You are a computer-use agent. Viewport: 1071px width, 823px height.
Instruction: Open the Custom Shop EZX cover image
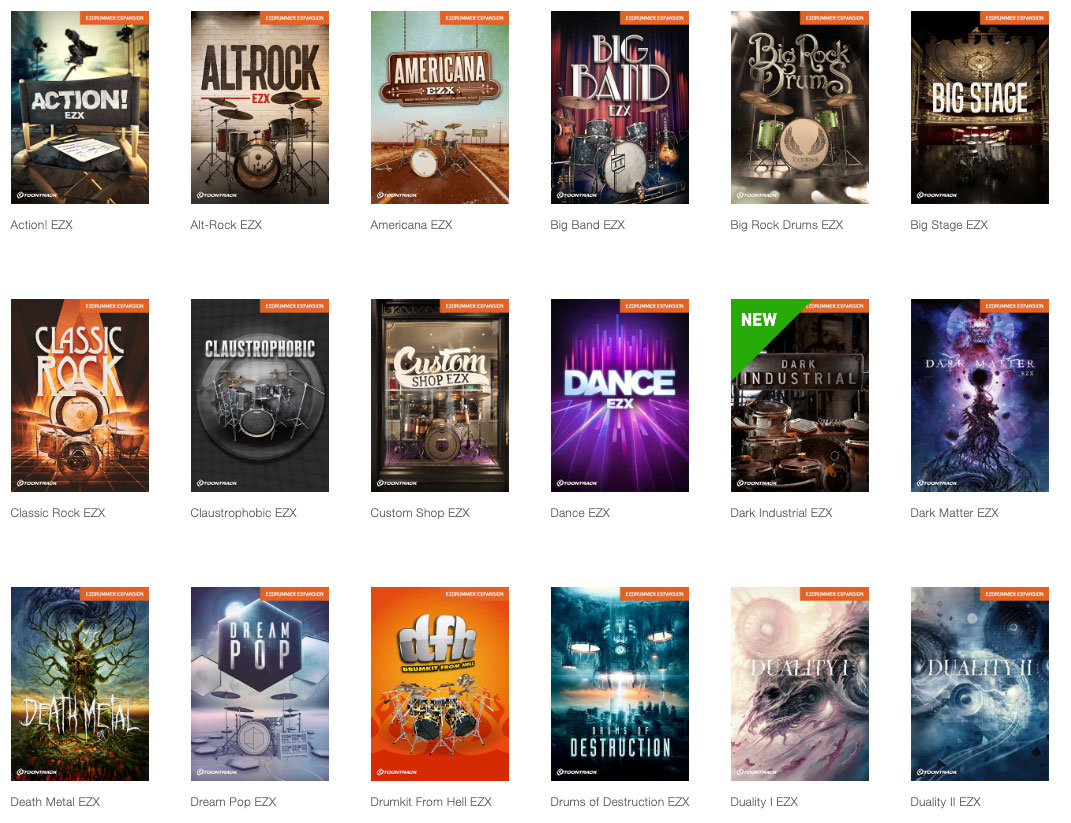point(440,395)
